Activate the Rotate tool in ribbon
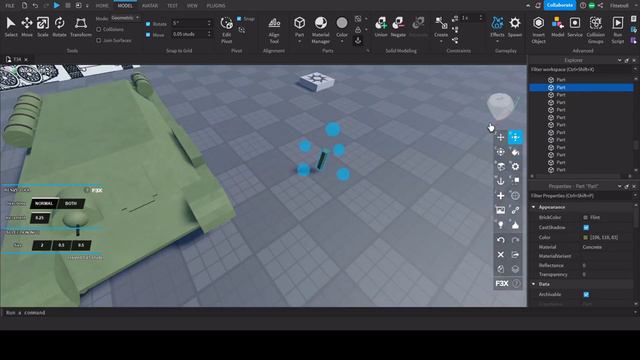The image size is (640, 360). 60,27
